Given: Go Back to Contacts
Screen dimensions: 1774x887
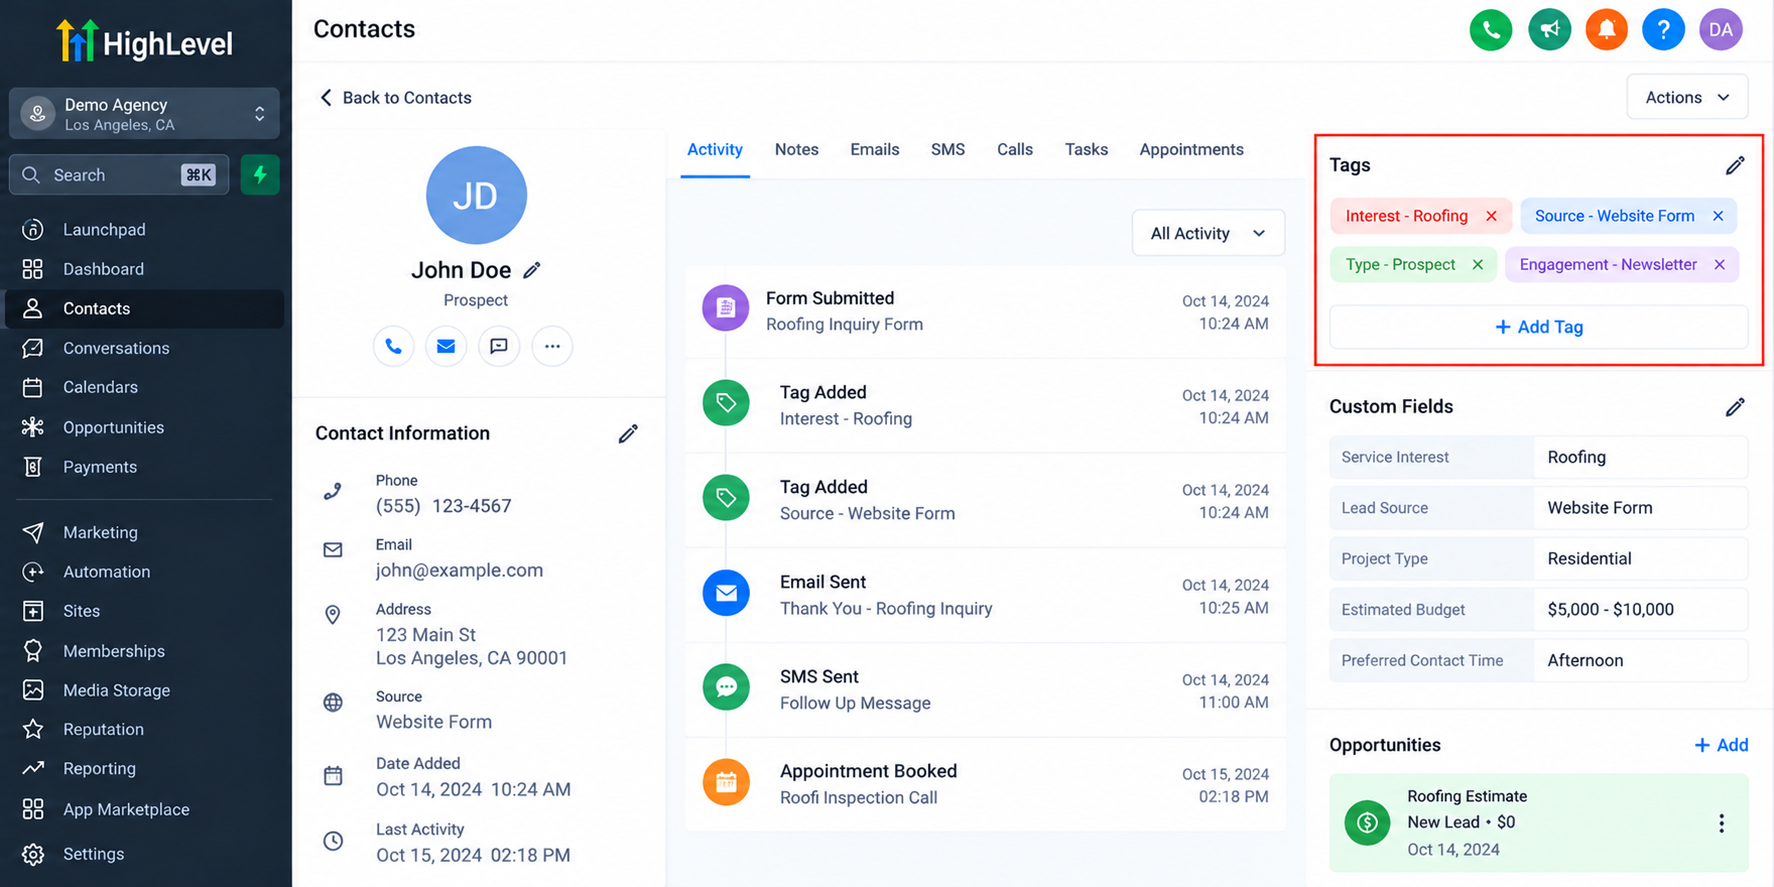Looking at the screenshot, I should (395, 98).
